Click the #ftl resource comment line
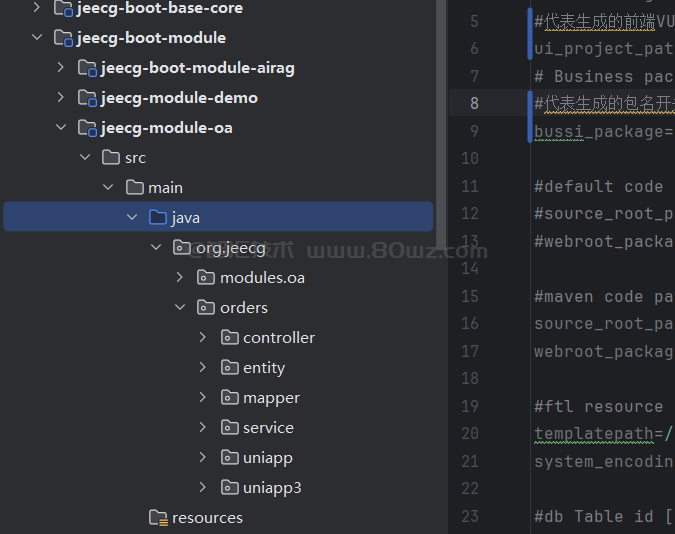 (x=599, y=407)
